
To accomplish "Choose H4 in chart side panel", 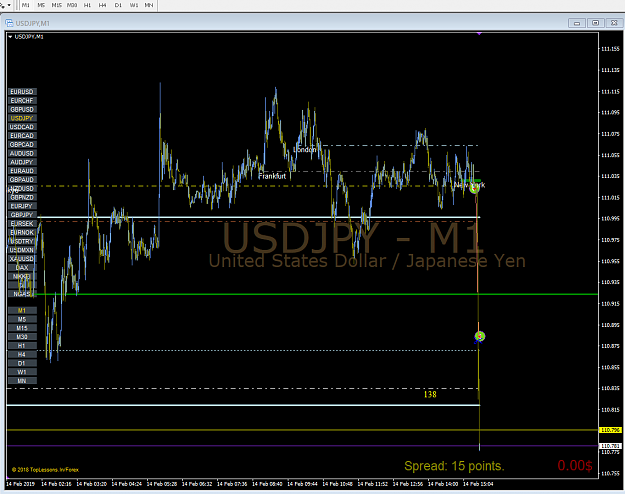I will click(x=22, y=354).
